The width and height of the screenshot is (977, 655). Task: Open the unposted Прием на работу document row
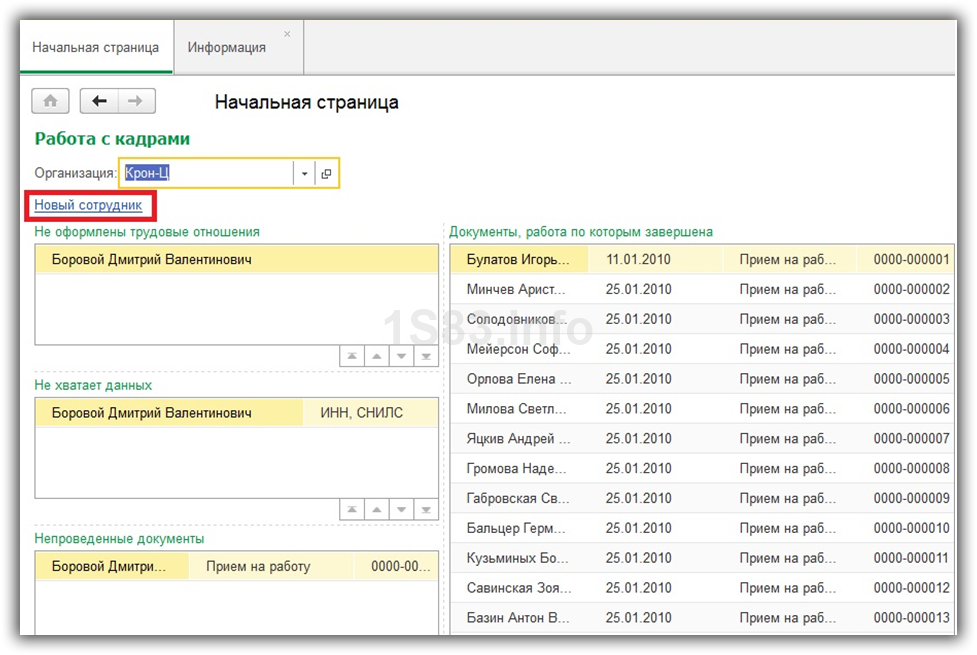[x=258, y=567]
